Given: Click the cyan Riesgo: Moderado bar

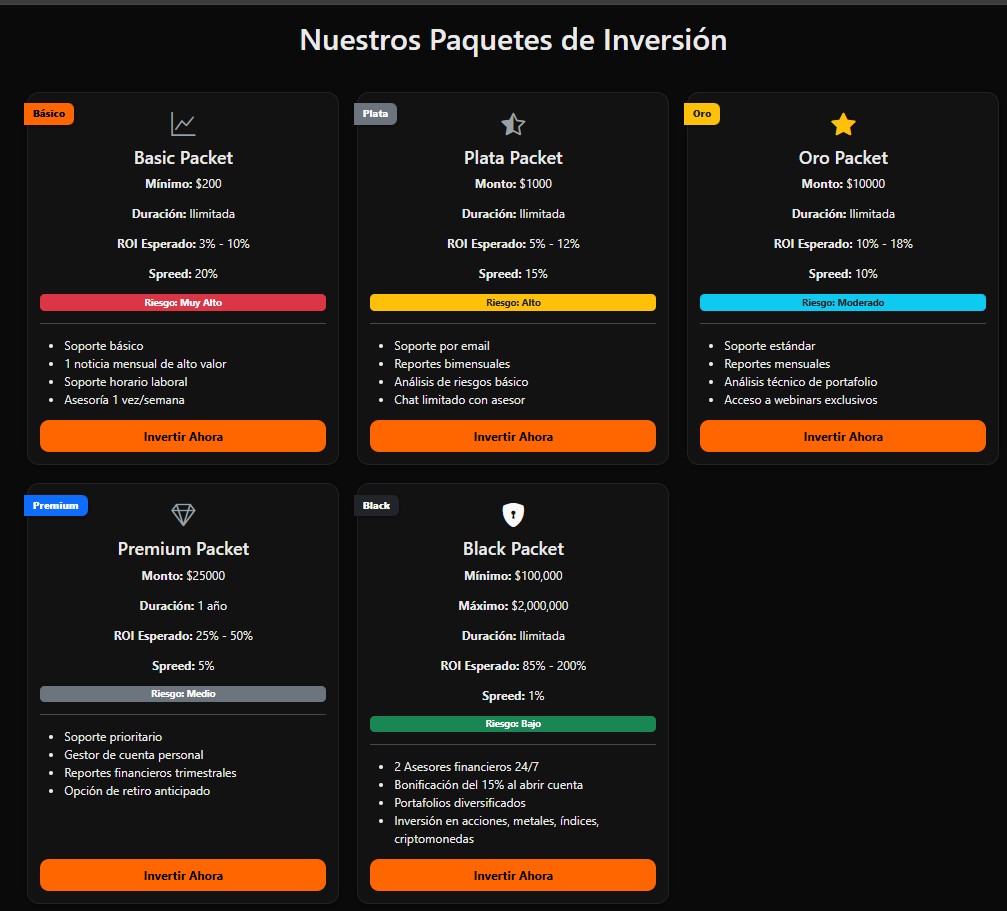Looking at the screenshot, I should click(843, 302).
